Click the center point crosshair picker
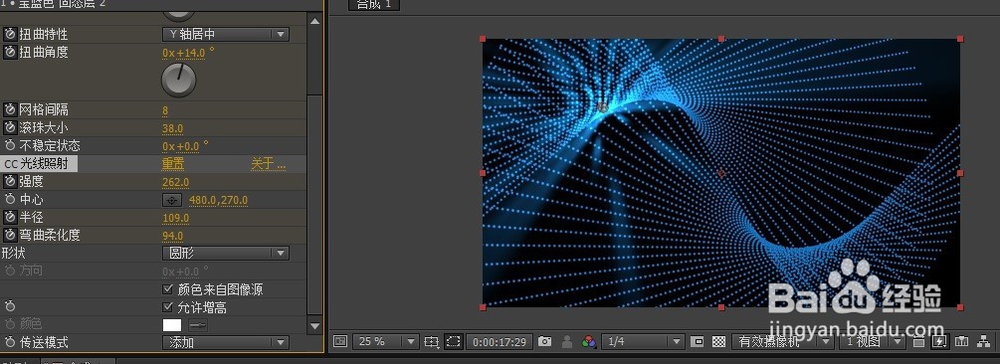The height and width of the screenshot is (364, 1000). click(172, 200)
